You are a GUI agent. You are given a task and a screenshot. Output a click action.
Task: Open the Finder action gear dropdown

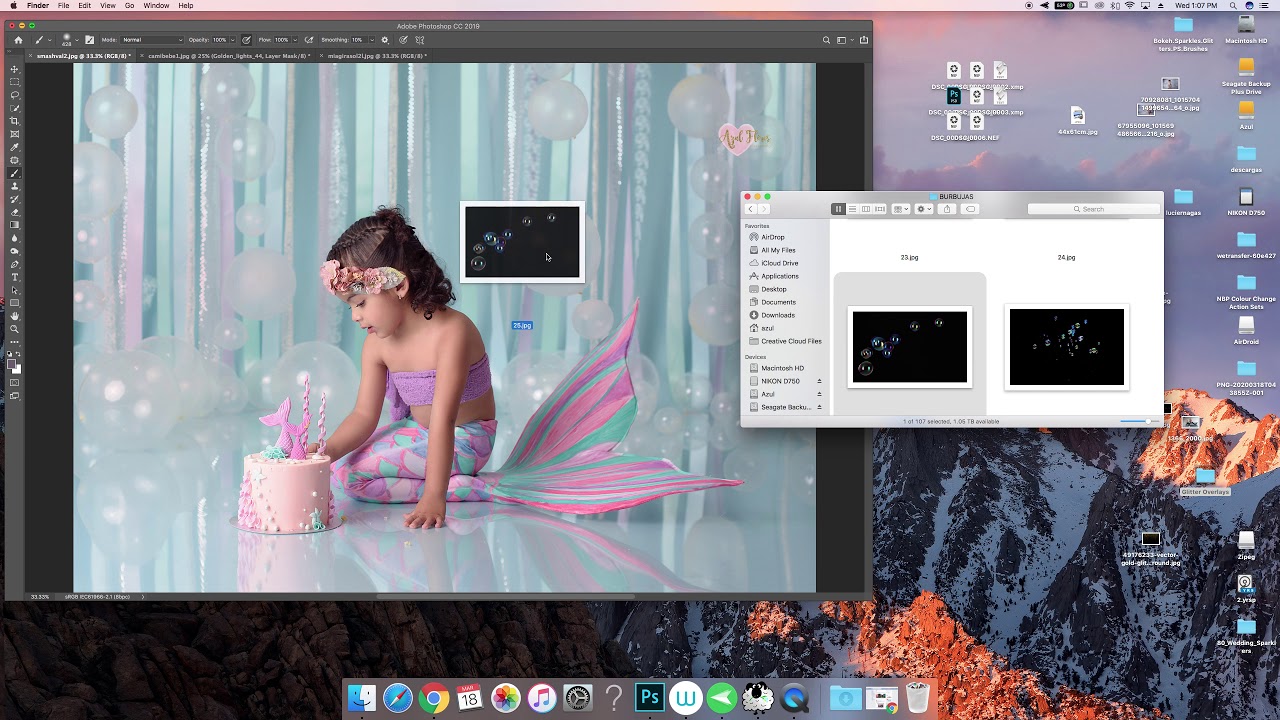[x=924, y=209]
